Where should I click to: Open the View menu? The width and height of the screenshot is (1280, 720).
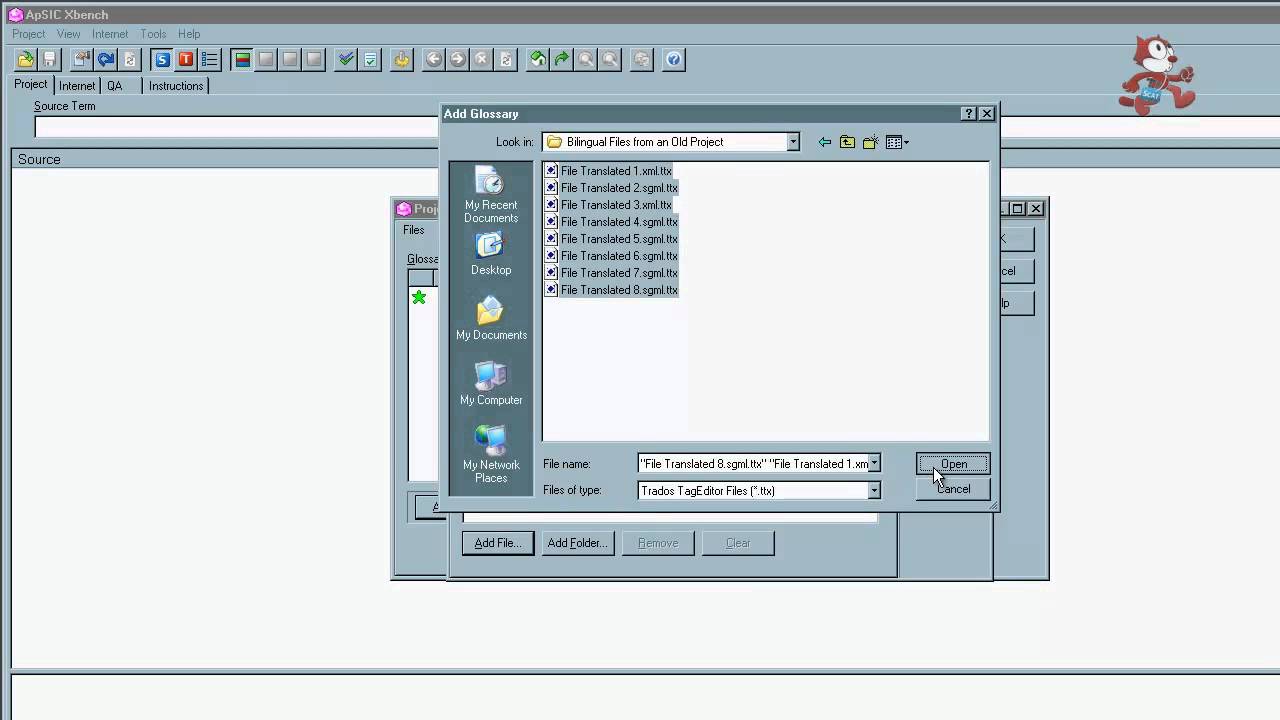tap(68, 34)
